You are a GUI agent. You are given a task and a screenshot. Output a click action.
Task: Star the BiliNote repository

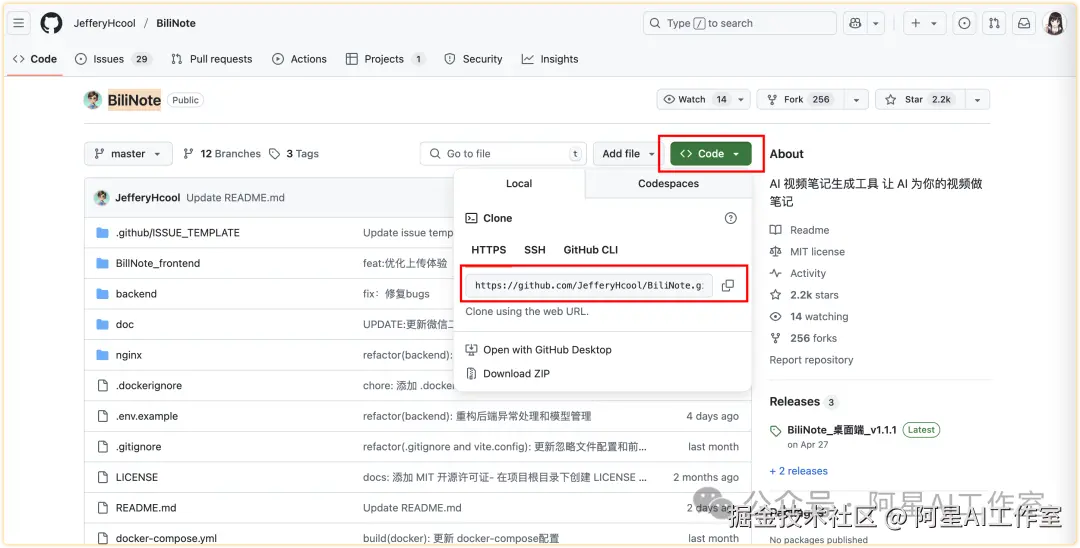click(x=920, y=100)
